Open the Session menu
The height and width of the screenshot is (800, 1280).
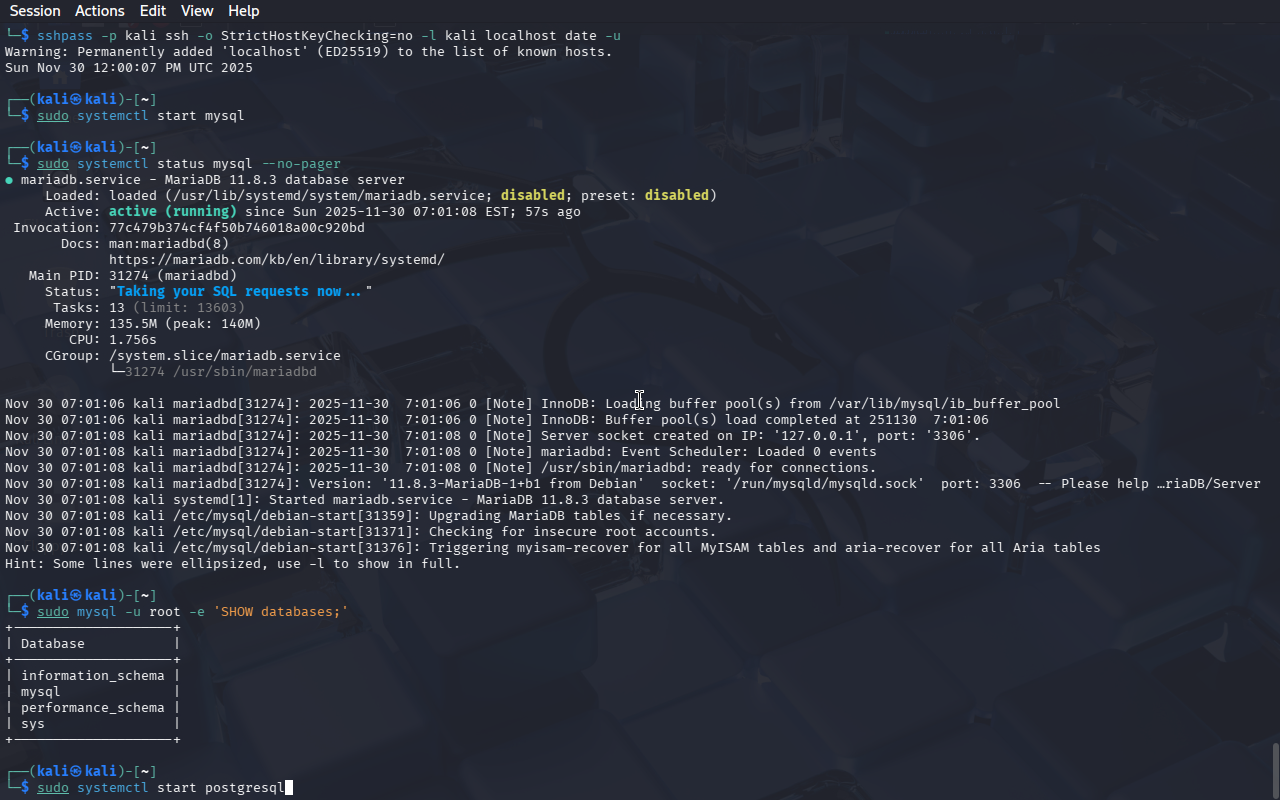coord(35,11)
